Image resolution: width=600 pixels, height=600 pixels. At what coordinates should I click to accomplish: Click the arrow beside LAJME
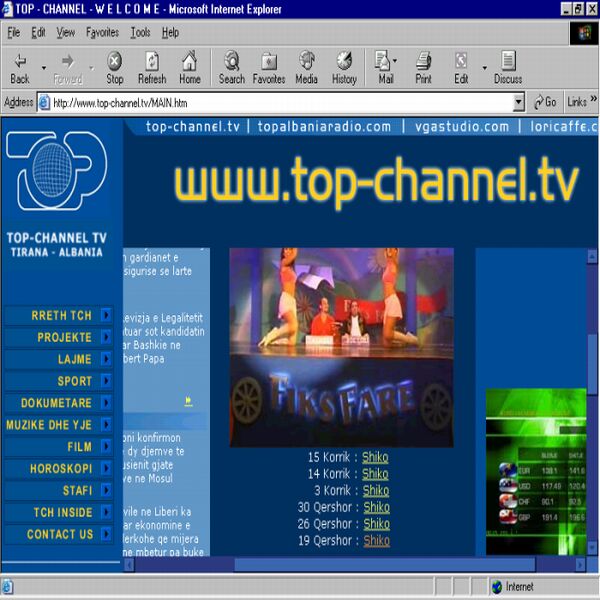(x=106, y=359)
